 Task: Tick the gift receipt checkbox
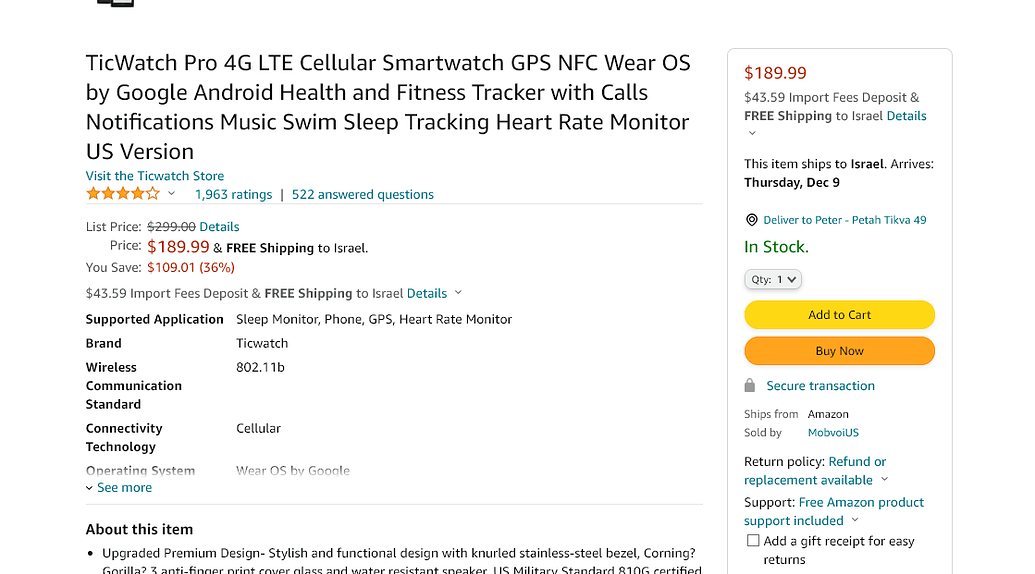coord(752,540)
